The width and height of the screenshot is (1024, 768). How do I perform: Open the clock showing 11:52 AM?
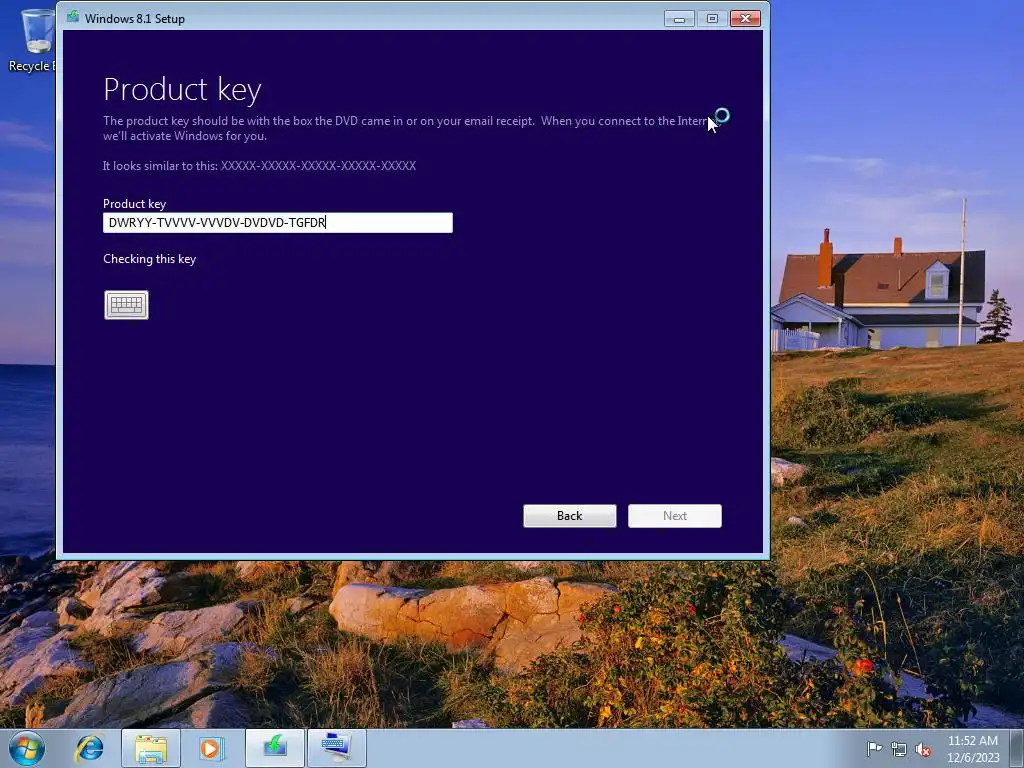click(x=973, y=749)
